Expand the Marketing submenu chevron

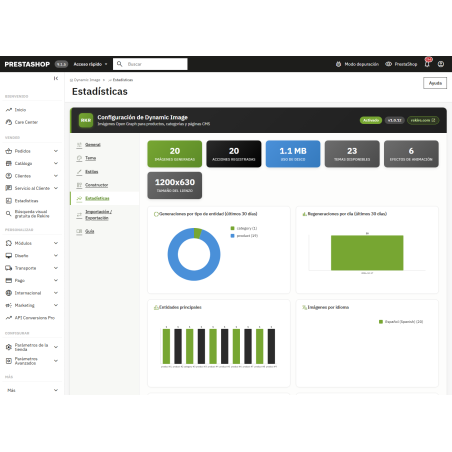pyautogui.click(x=56, y=305)
